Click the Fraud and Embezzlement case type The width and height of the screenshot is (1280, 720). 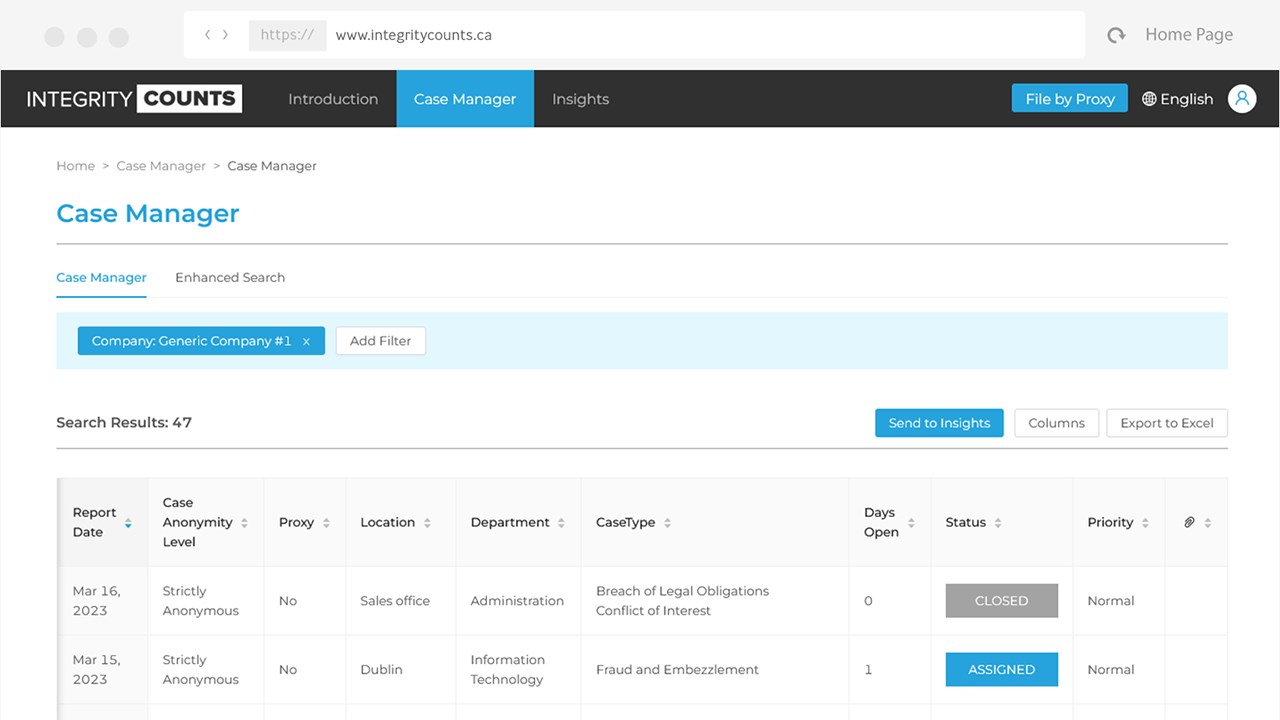point(677,670)
